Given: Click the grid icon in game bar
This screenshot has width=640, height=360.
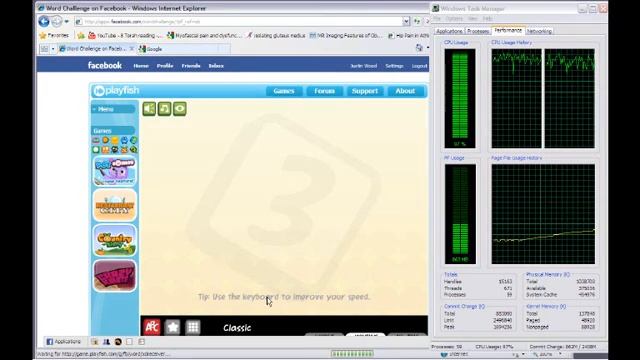Looking at the screenshot, I should point(193,327).
